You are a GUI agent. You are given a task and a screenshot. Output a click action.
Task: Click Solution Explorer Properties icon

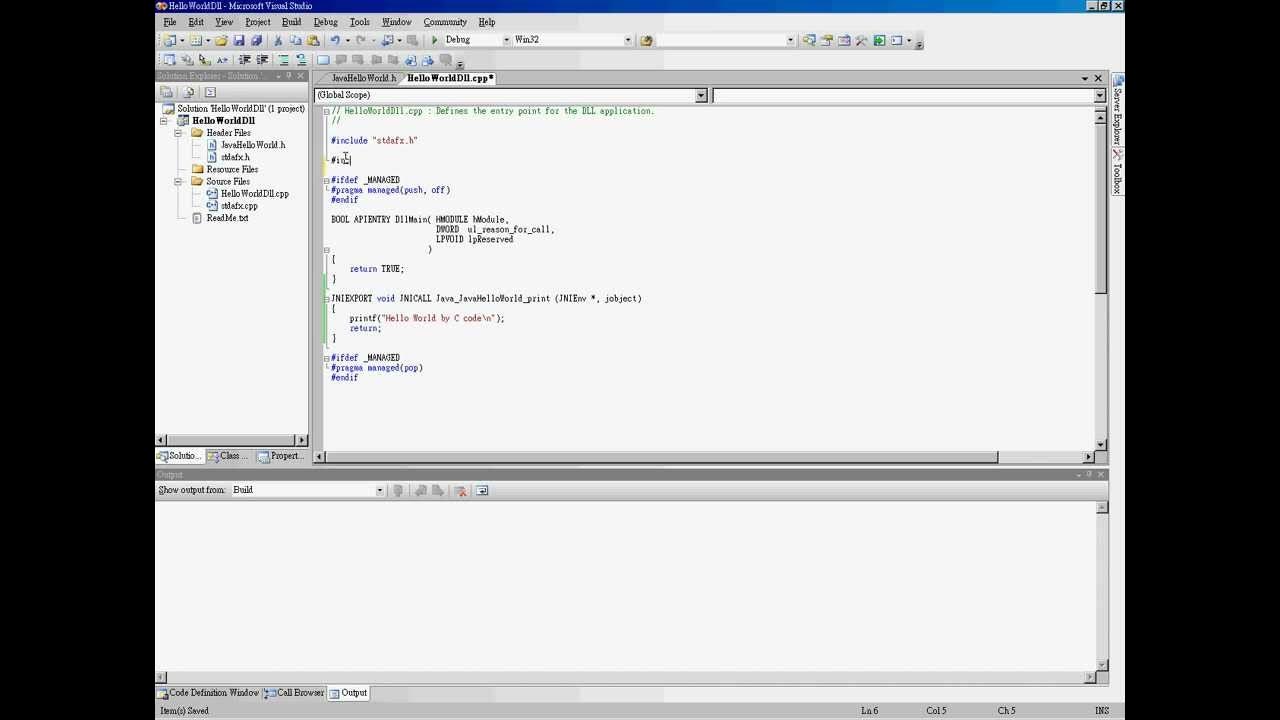click(x=167, y=92)
